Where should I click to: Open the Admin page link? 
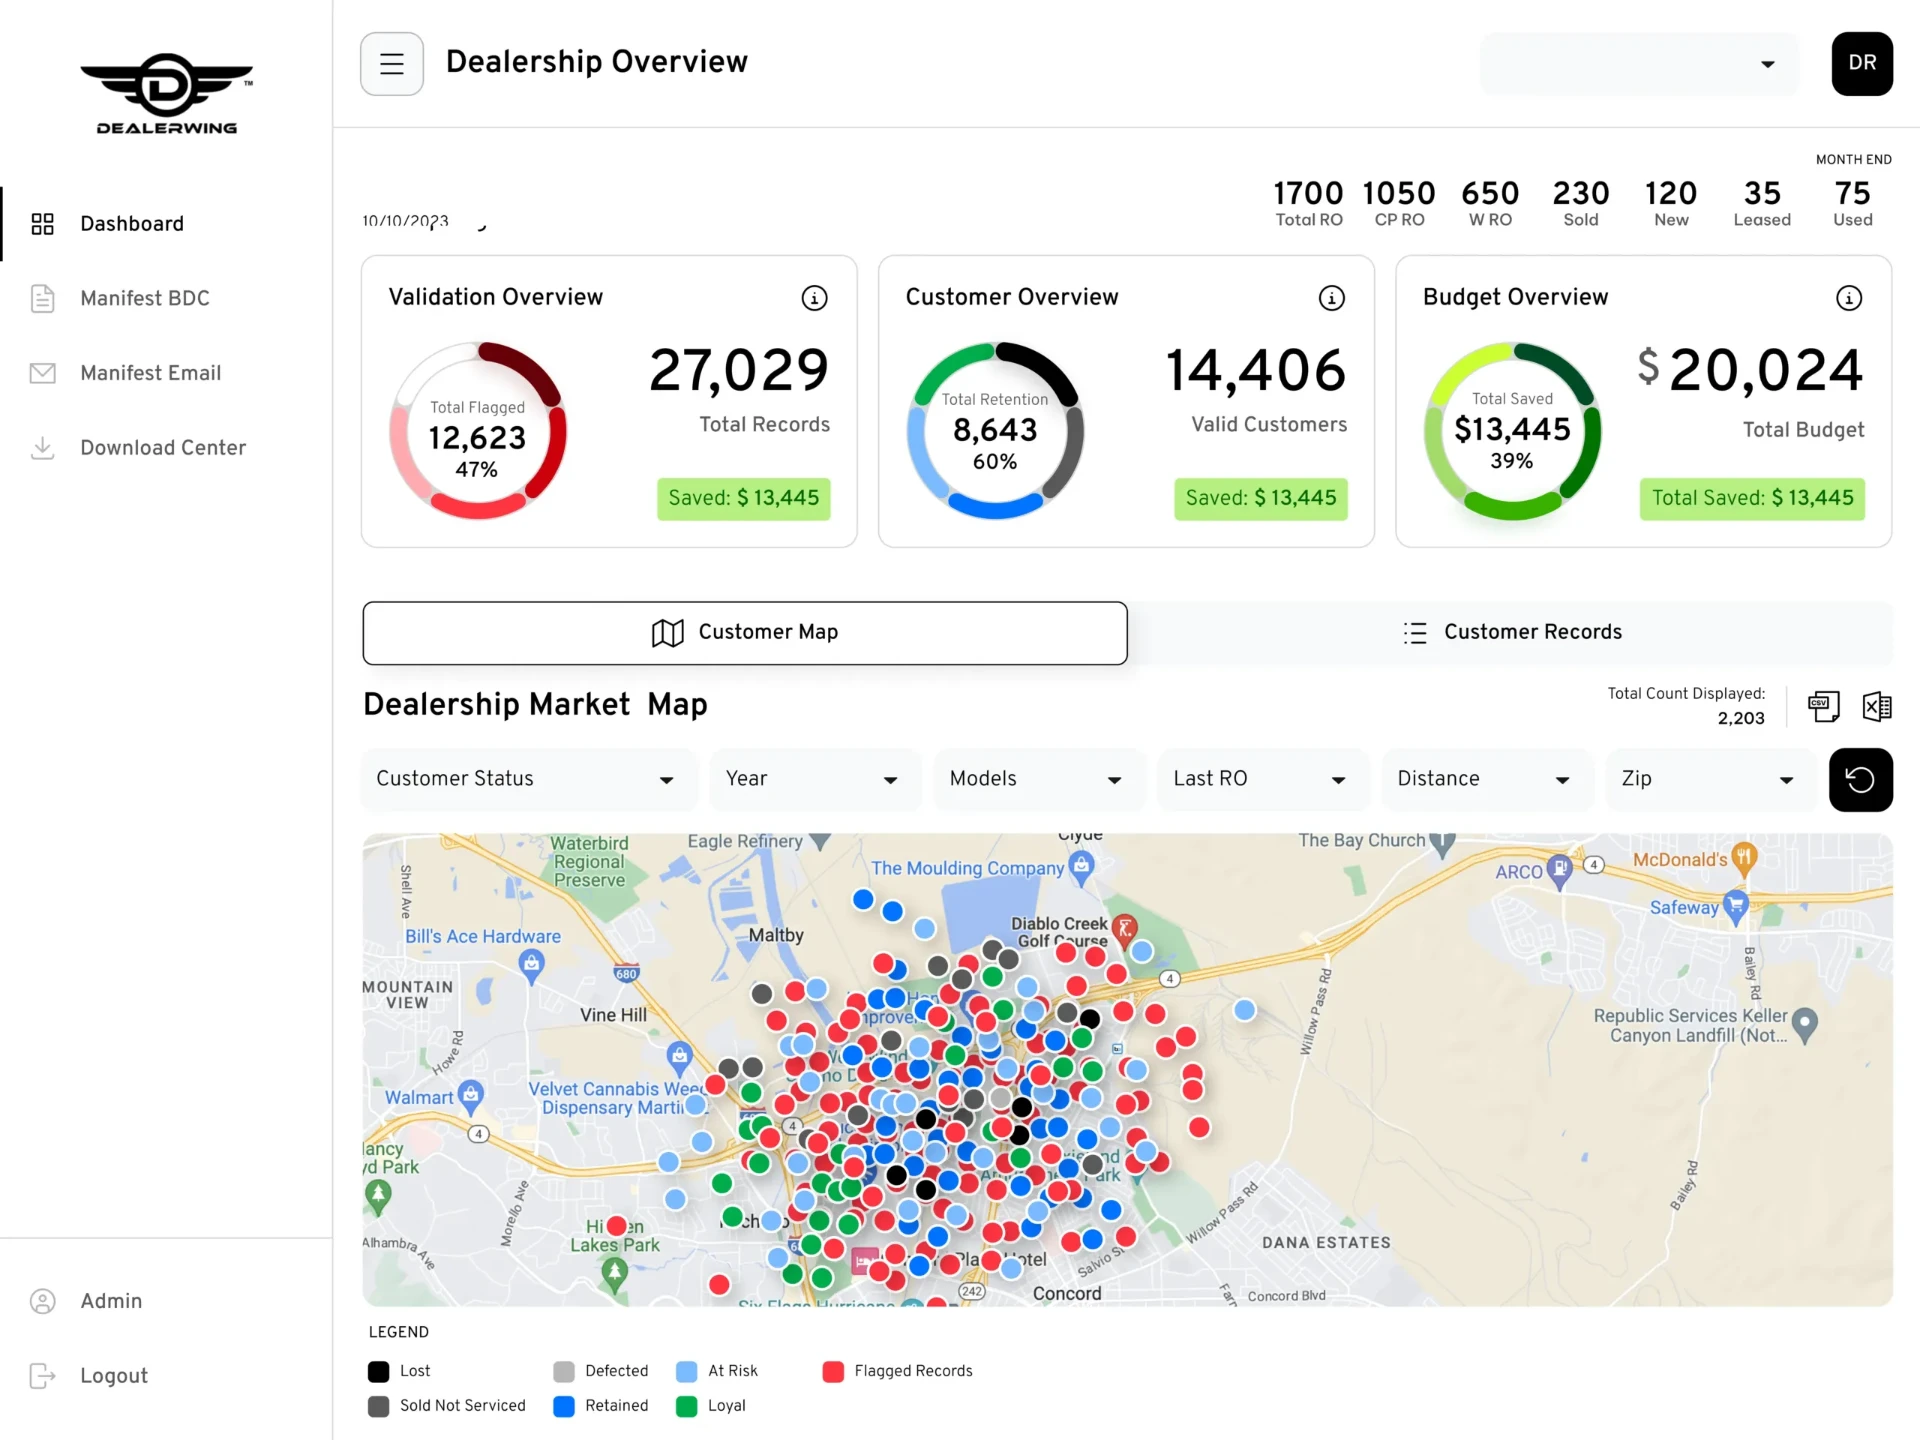111,1301
